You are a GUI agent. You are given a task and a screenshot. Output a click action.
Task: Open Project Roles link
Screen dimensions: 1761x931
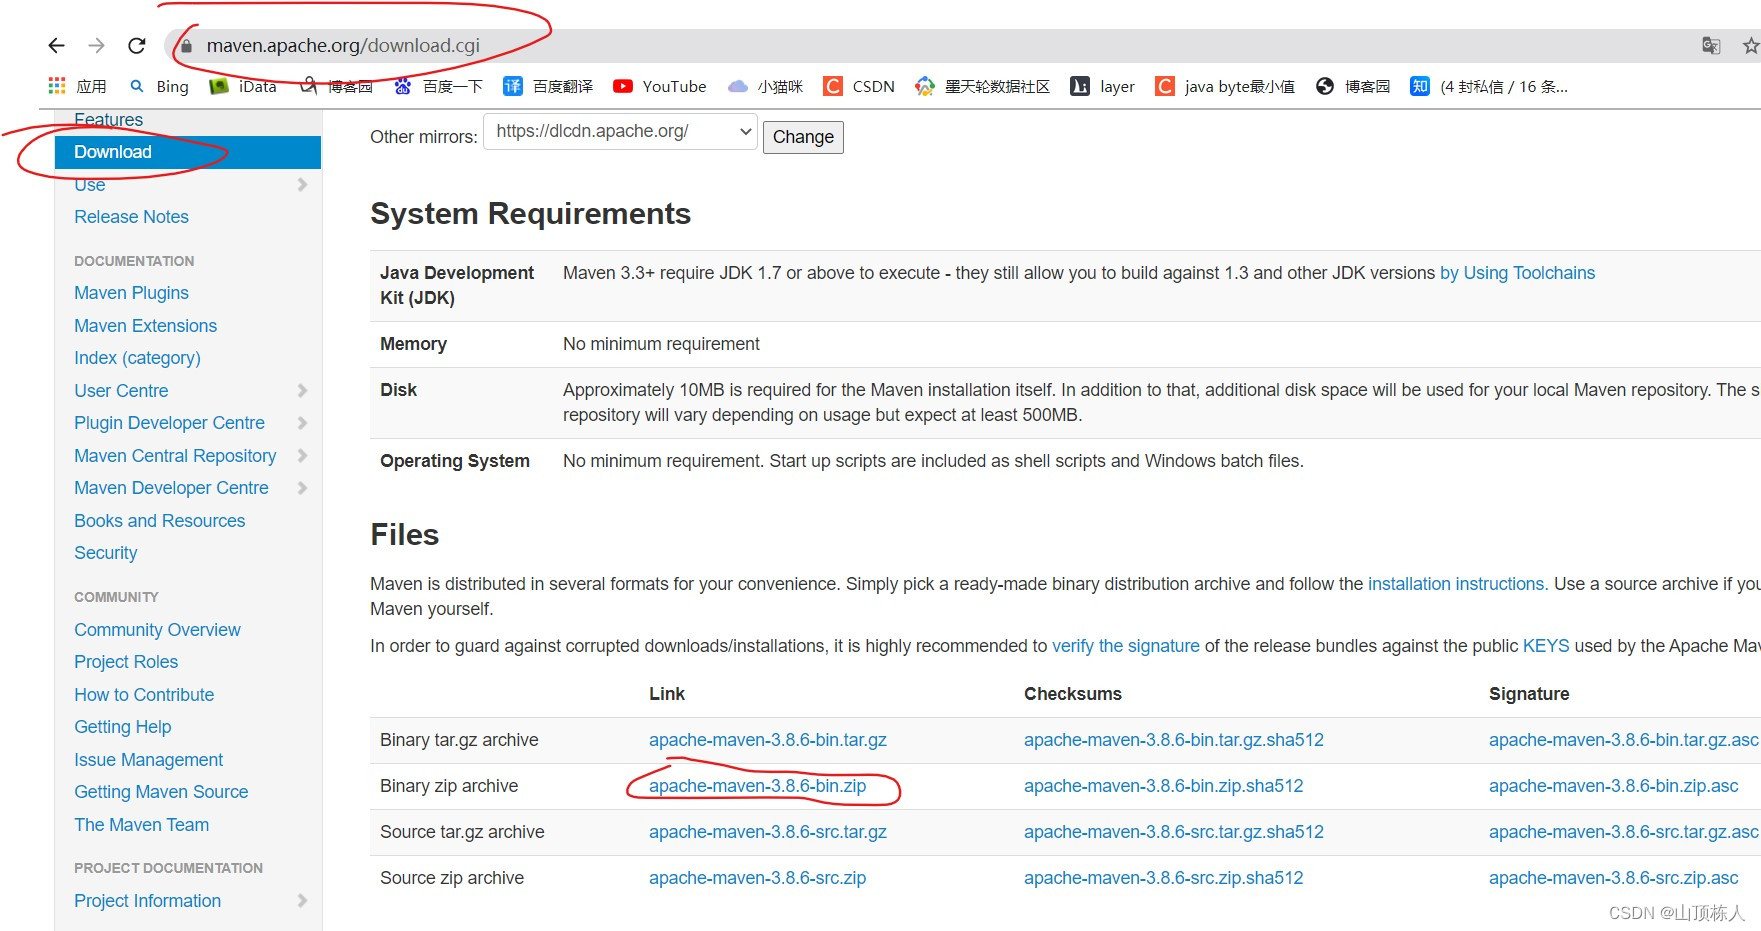click(x=126, y=662)
